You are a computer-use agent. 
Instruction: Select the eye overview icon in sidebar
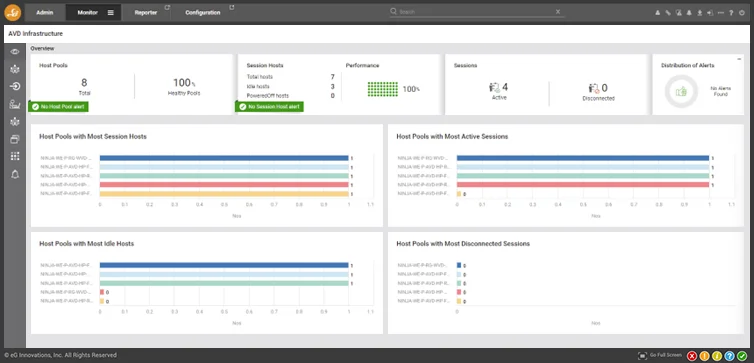point(15,51)
